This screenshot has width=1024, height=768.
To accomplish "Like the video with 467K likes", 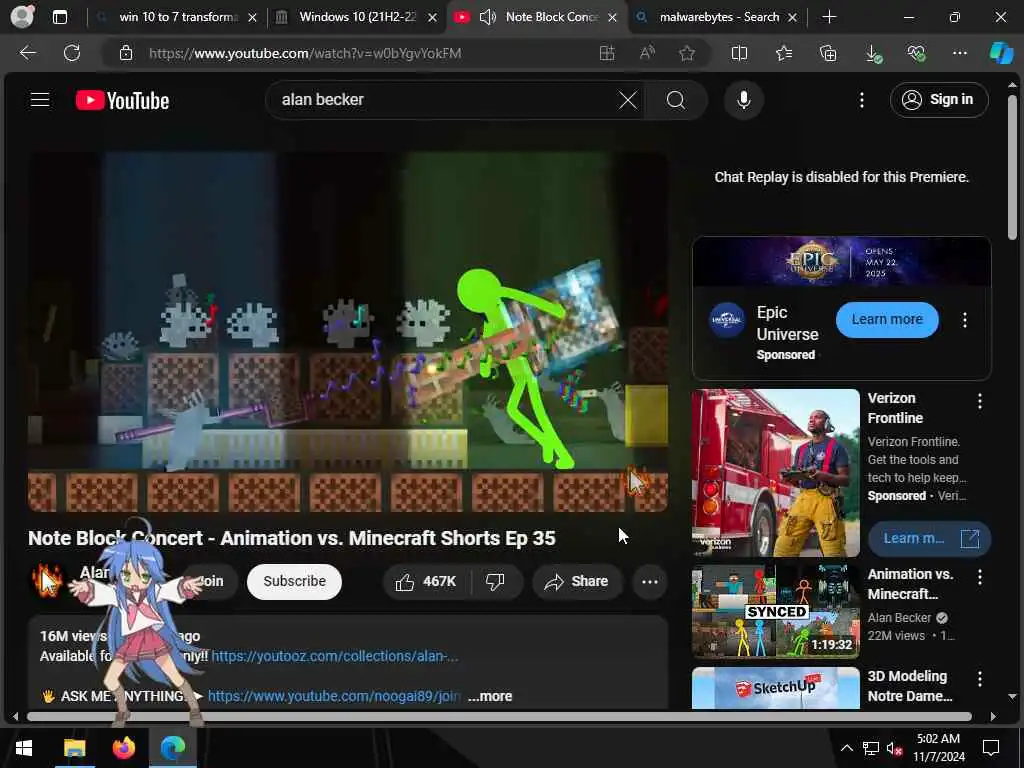I will [426, 581].
